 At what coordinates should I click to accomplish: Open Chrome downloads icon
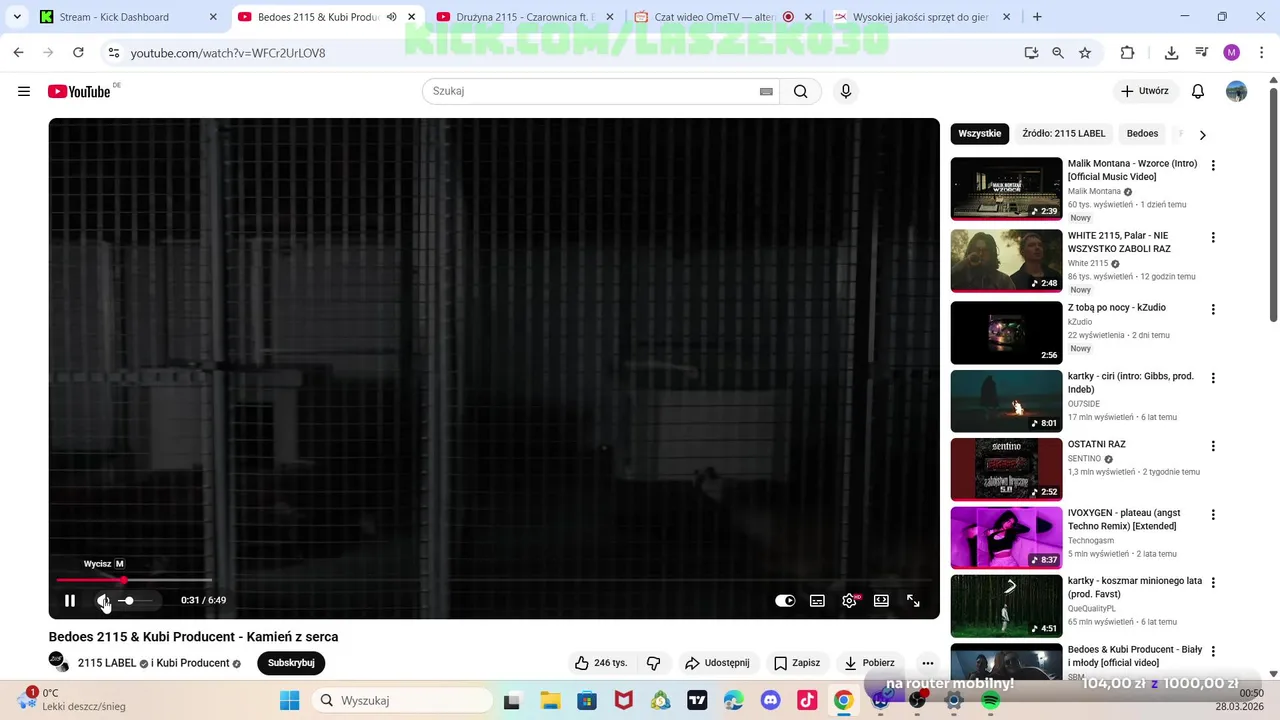coord(1172,53)
